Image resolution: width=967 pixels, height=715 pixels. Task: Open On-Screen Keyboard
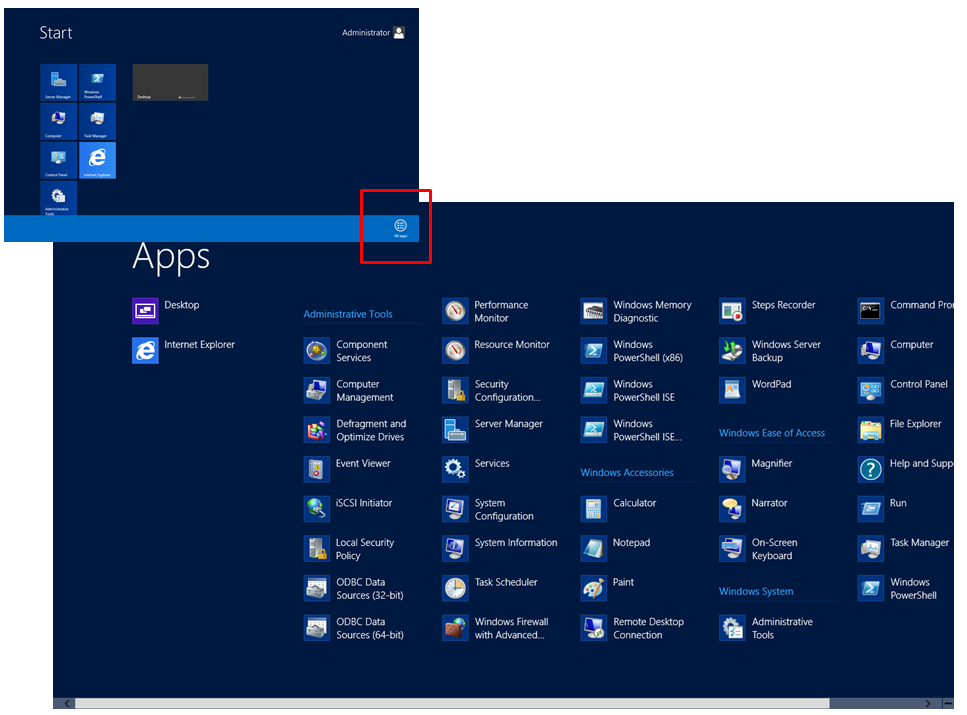click(759, 548)
